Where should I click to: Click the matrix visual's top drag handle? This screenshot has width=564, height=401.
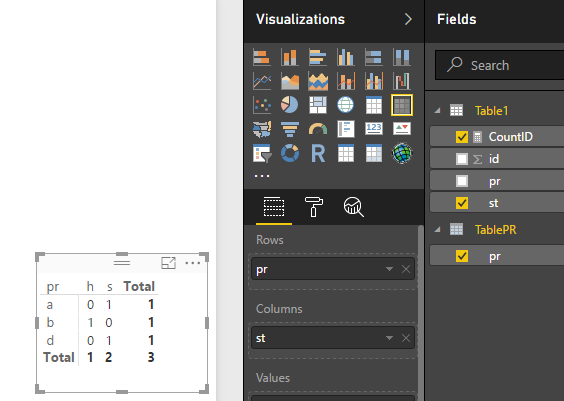(122, 263)
